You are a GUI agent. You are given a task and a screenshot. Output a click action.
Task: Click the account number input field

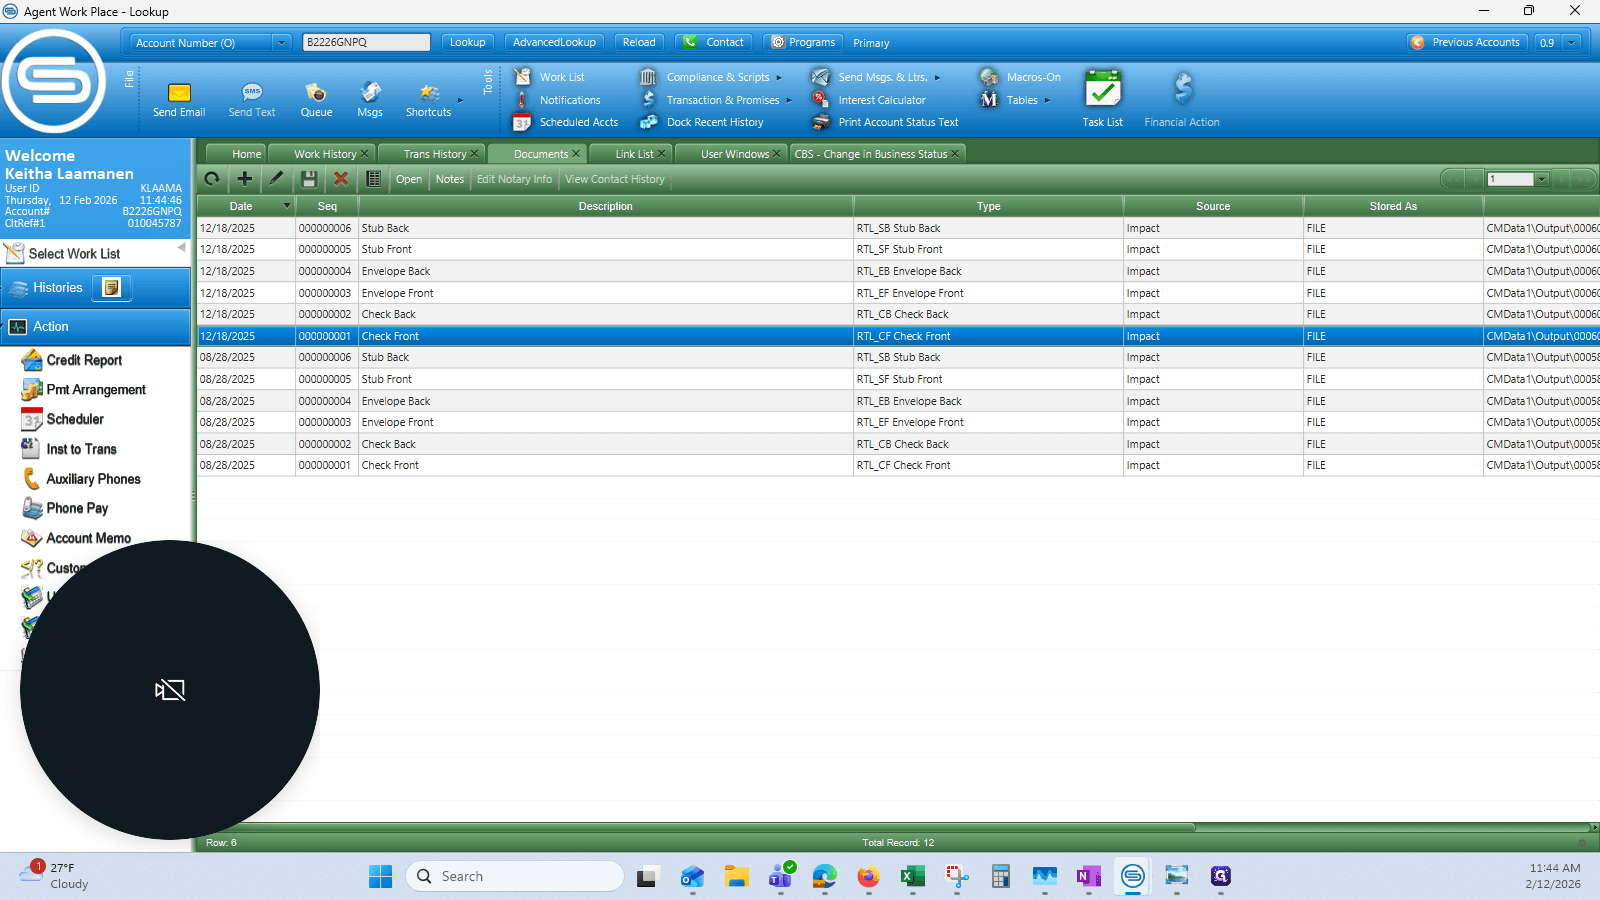pyautogui.click(x=366, y=42)
